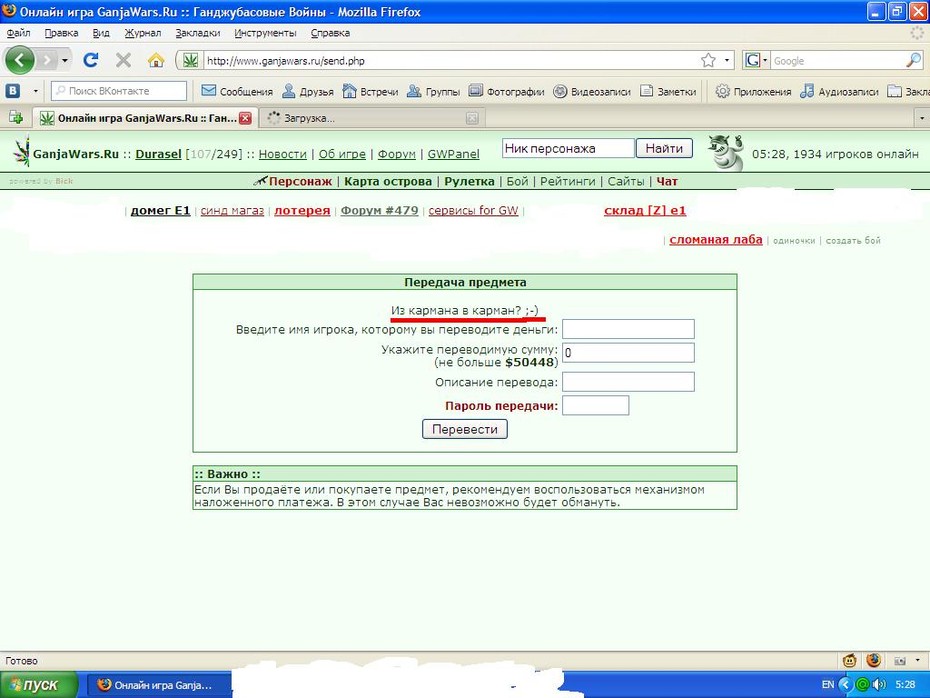The width and height of the screenshot is (930, 698).
Task: Open VKontakte toolbar B icon
Action: pyautogui.click(x=13, y=91)
